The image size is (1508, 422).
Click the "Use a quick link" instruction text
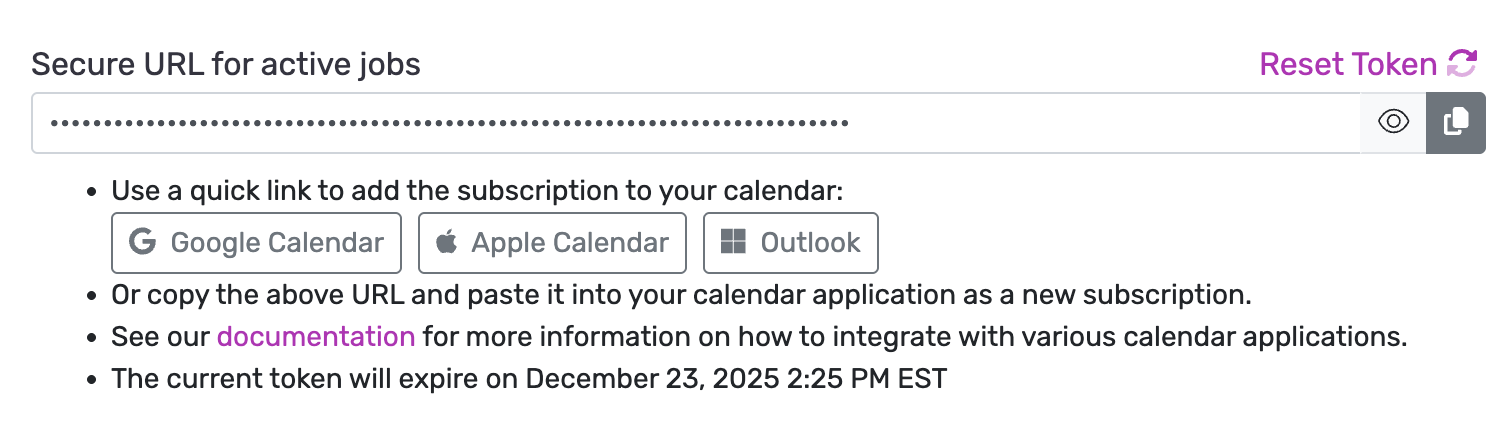coord(477,190)
